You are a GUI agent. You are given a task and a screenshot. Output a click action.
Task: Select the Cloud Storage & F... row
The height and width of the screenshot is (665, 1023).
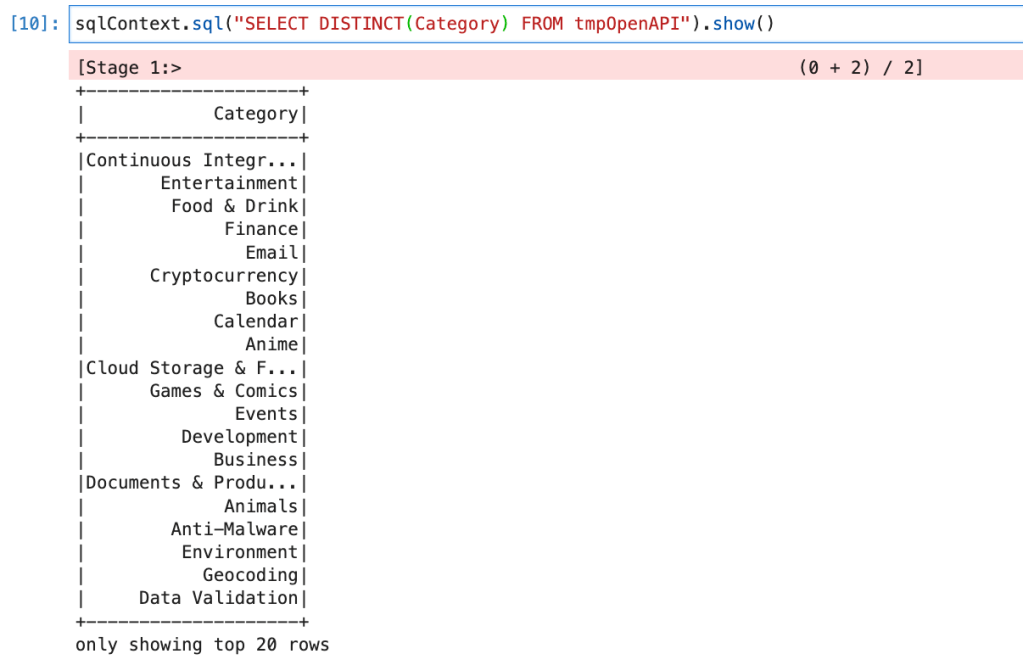click(192, 368)
